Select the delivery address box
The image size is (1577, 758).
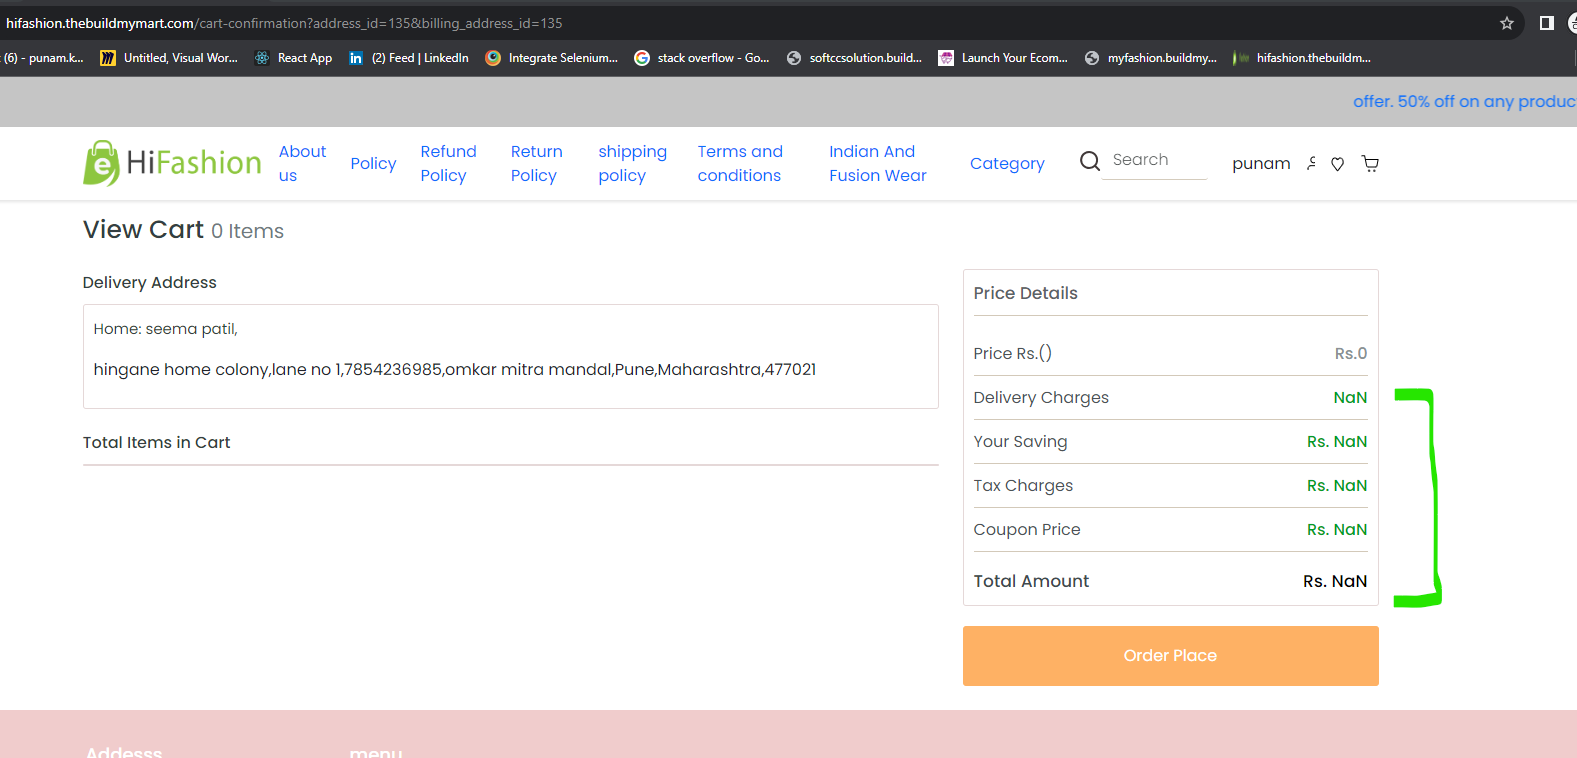[510, 356]
